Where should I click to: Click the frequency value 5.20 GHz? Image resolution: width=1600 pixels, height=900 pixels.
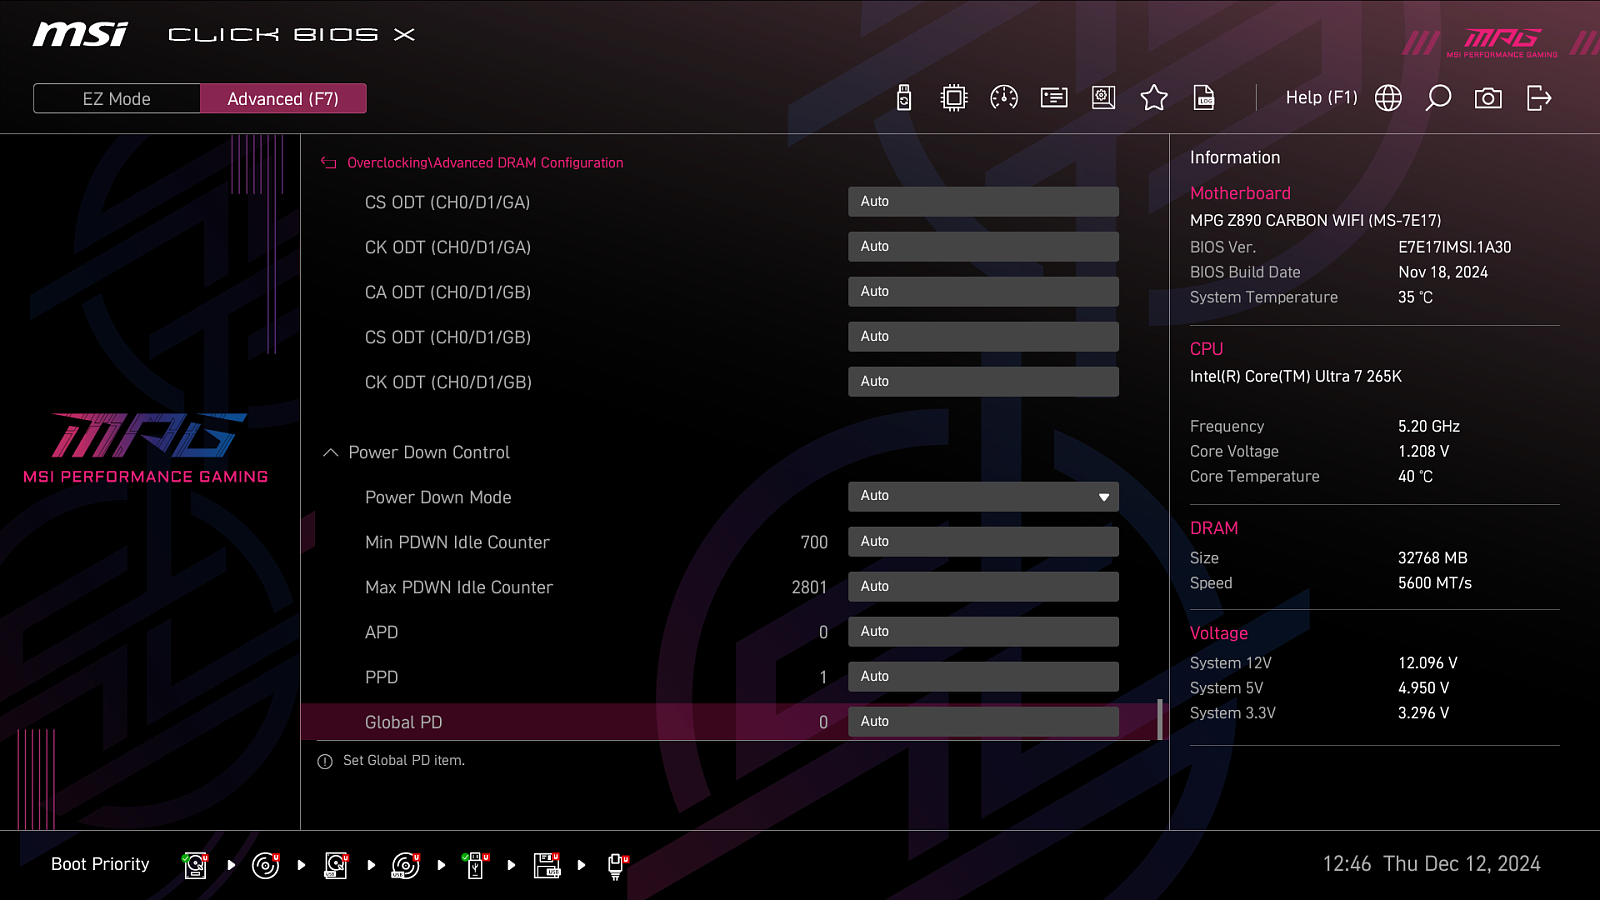coord(1429,426)
